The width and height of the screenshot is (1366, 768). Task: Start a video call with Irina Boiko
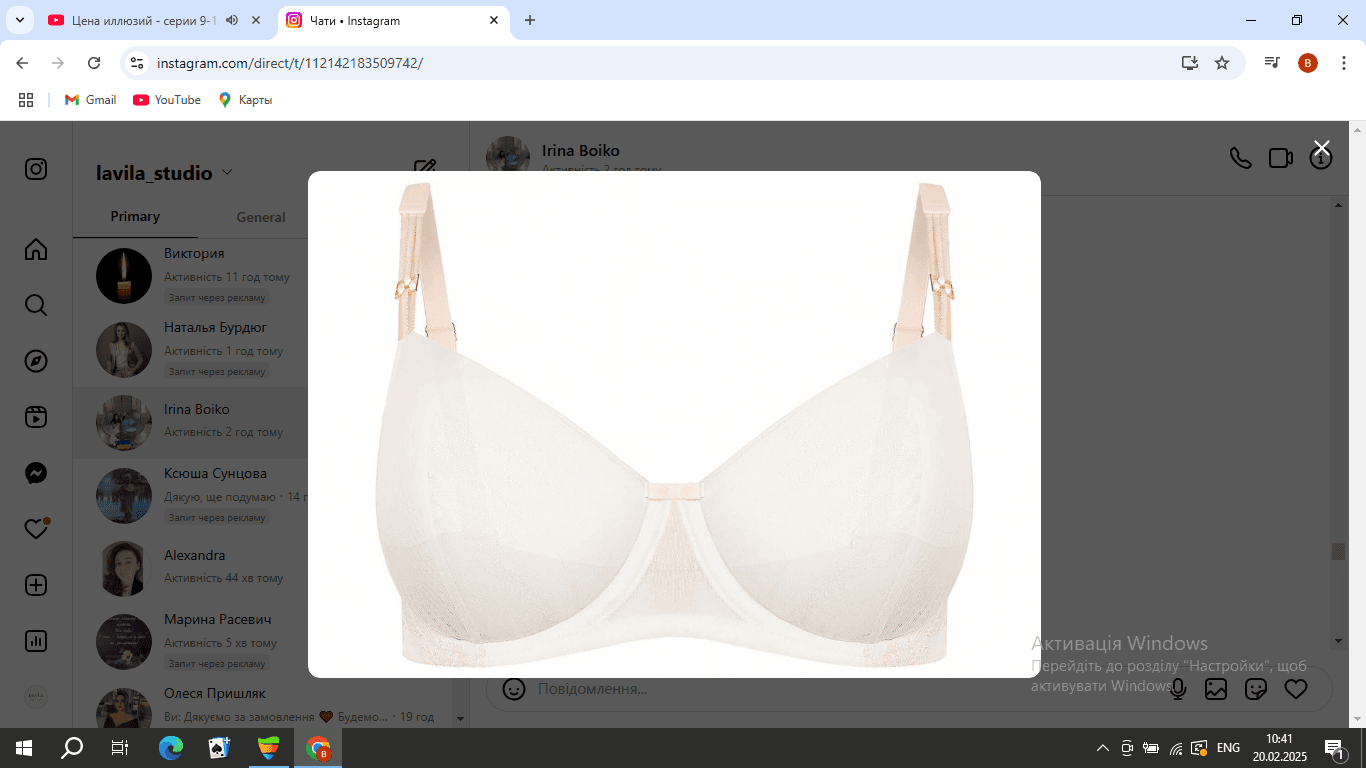(x=1281, y=158)
